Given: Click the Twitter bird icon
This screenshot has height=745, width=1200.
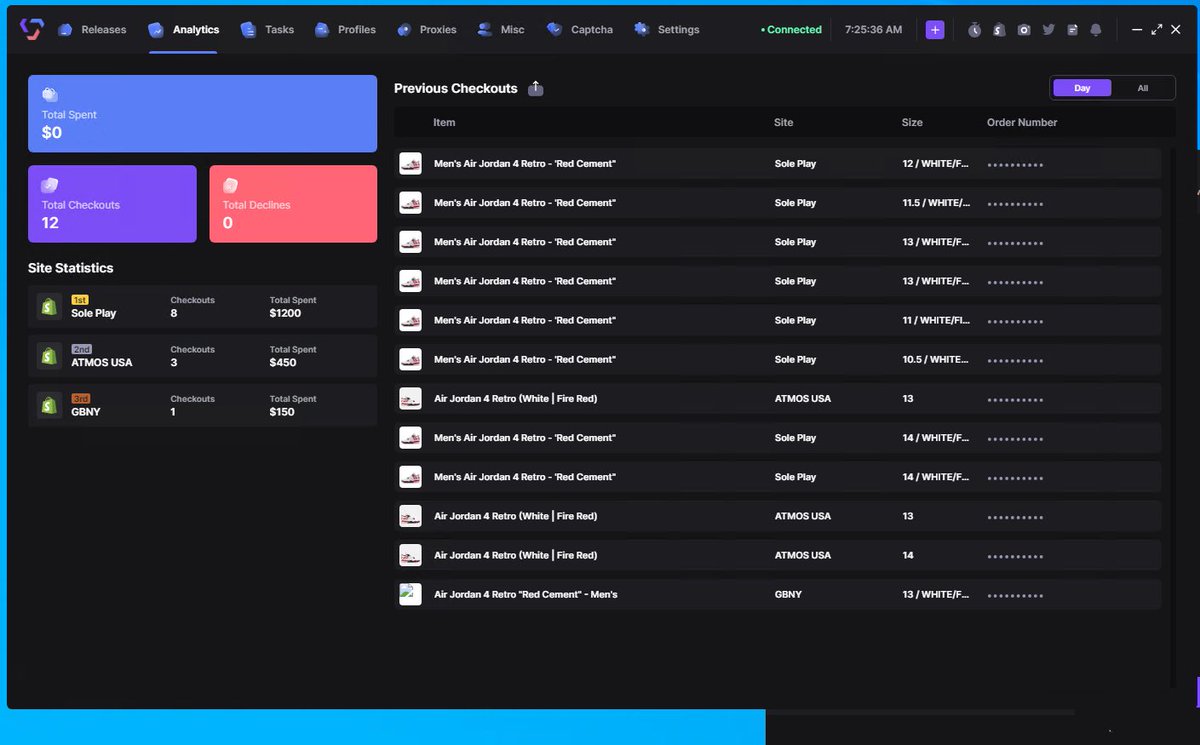Looking at the screenshot, I should (x=1048, y=30).
